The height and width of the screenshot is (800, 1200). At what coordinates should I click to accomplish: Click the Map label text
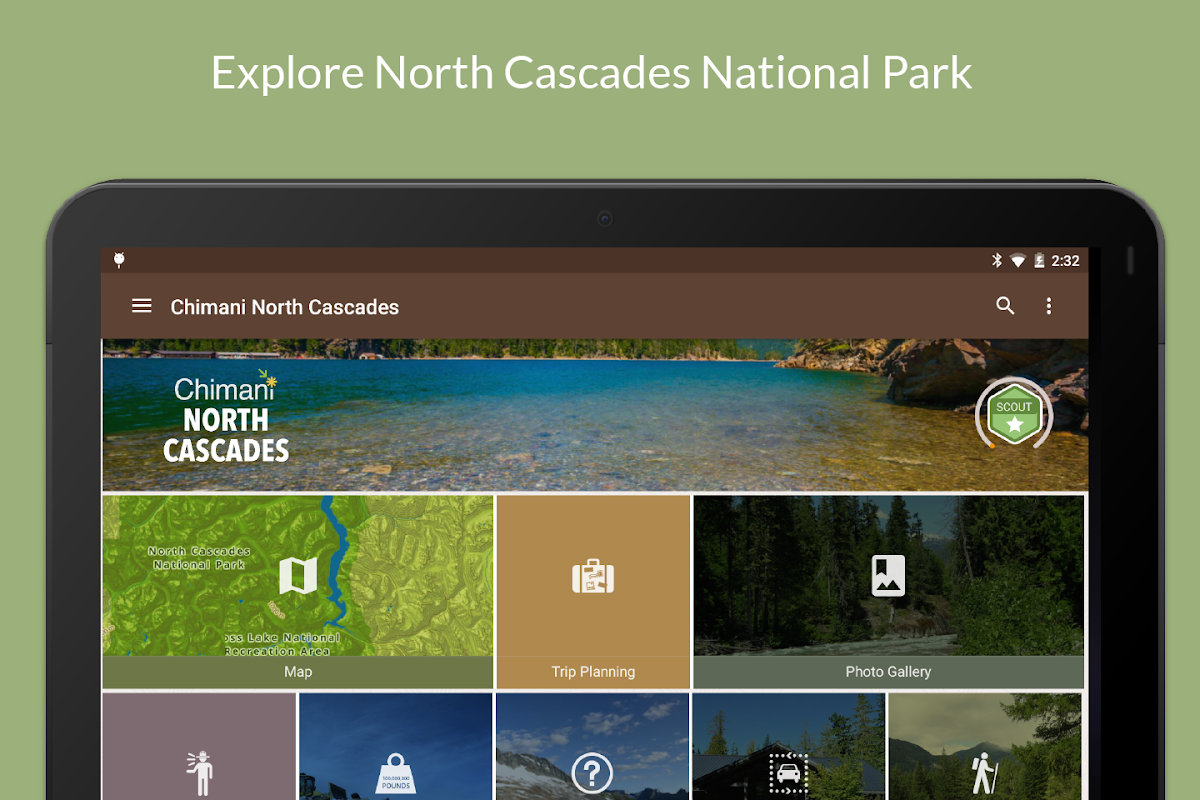298,672
